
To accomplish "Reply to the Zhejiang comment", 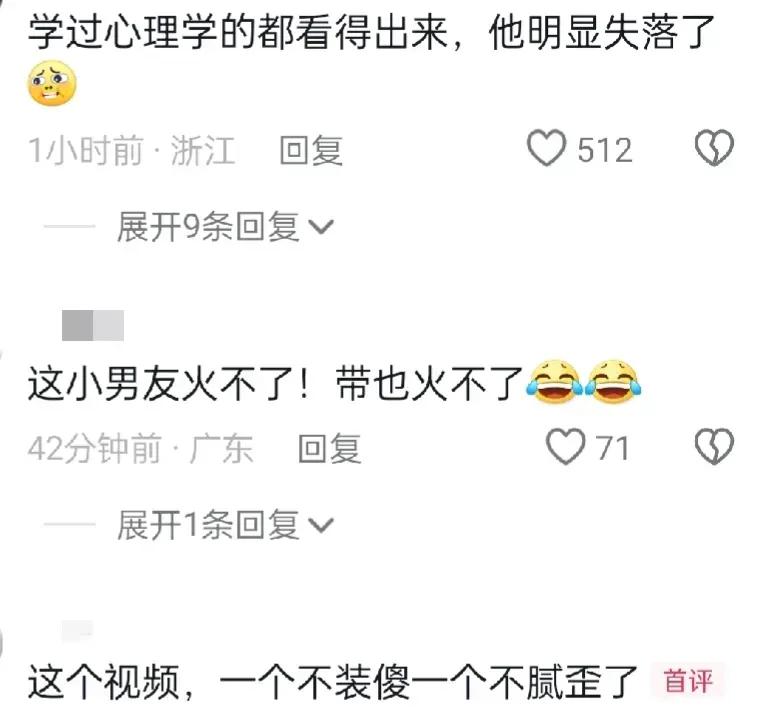I will (x=311, y=150).
